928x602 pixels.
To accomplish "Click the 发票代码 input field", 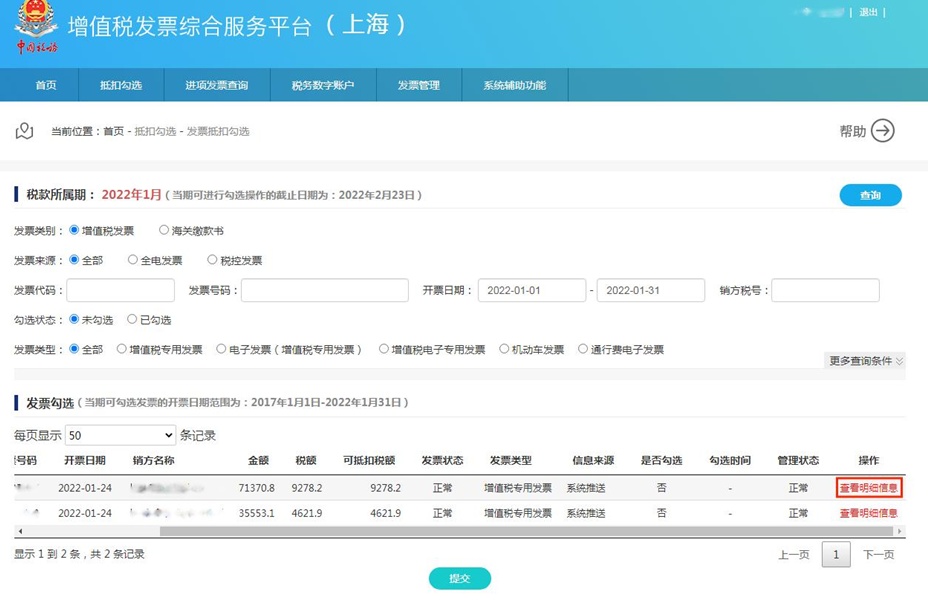I will tap(121, 290).
